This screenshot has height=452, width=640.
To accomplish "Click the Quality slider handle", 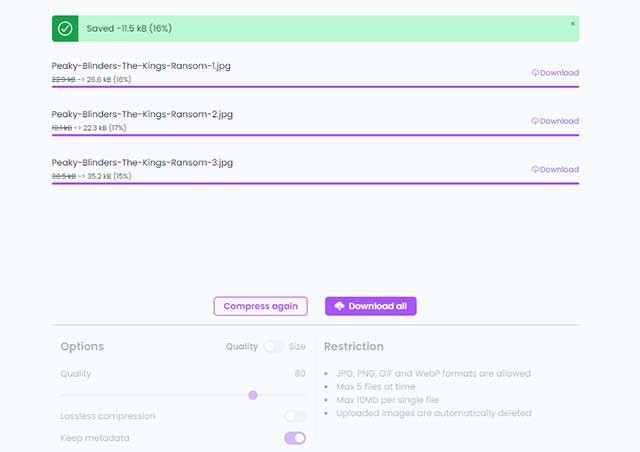I will point(253,395).
